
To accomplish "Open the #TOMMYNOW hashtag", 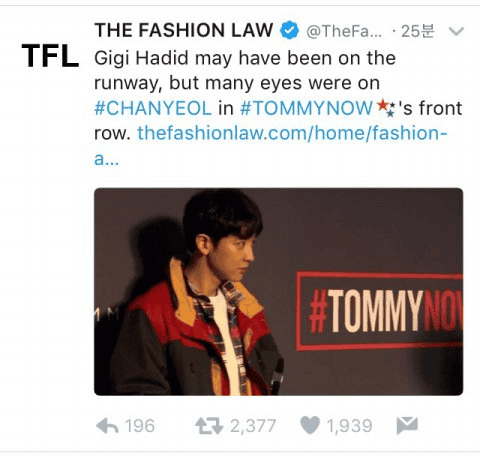I will point(306,108).
